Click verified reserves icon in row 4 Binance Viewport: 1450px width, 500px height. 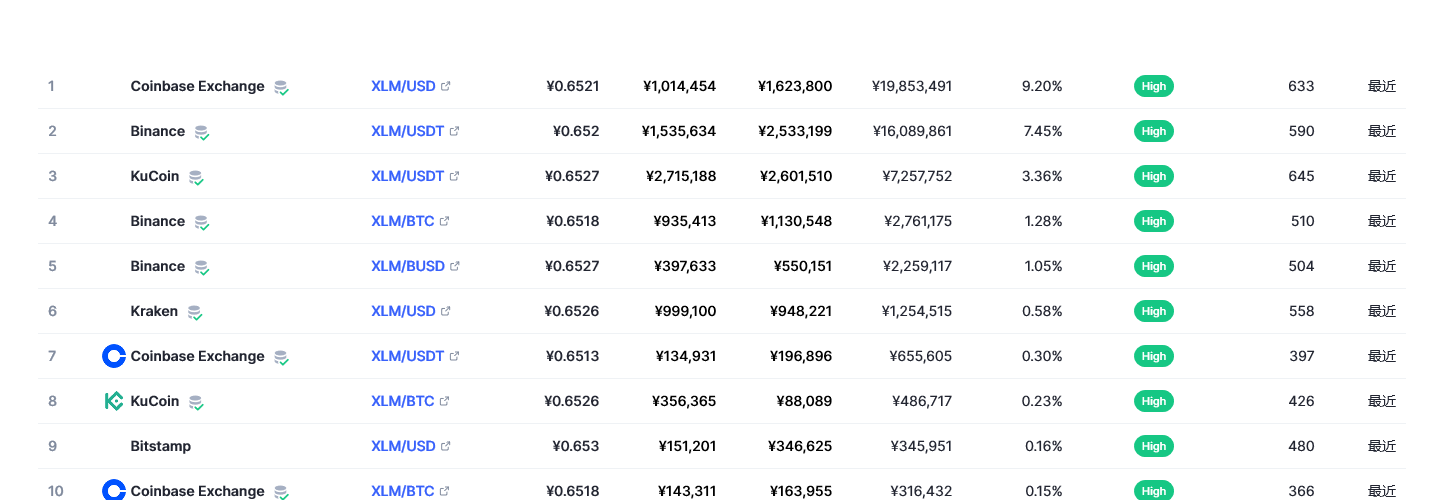point(202,223)
